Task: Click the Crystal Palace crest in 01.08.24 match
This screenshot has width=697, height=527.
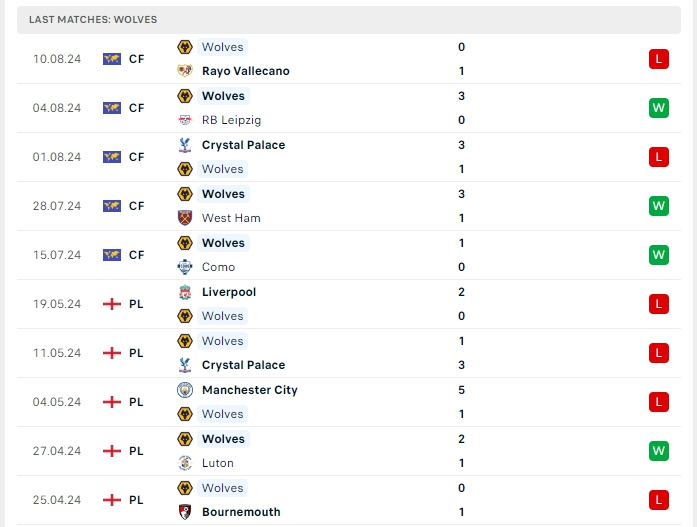Action: coord(184,145)
